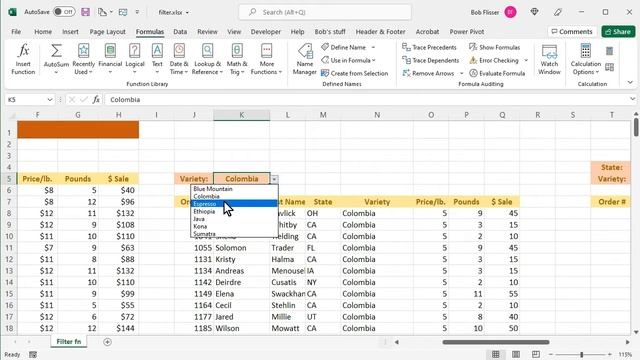Image resolution: width=640 pixels, height=360 pixels.
Task: Click the zoom slider handle
Action: point(582,354)
